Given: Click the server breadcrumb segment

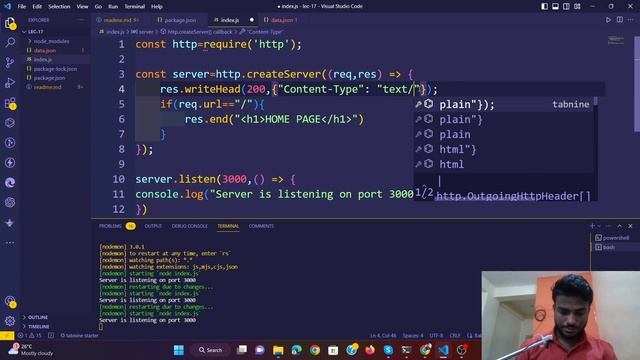Looking at the screenshot, I should [x=142, y=32].
